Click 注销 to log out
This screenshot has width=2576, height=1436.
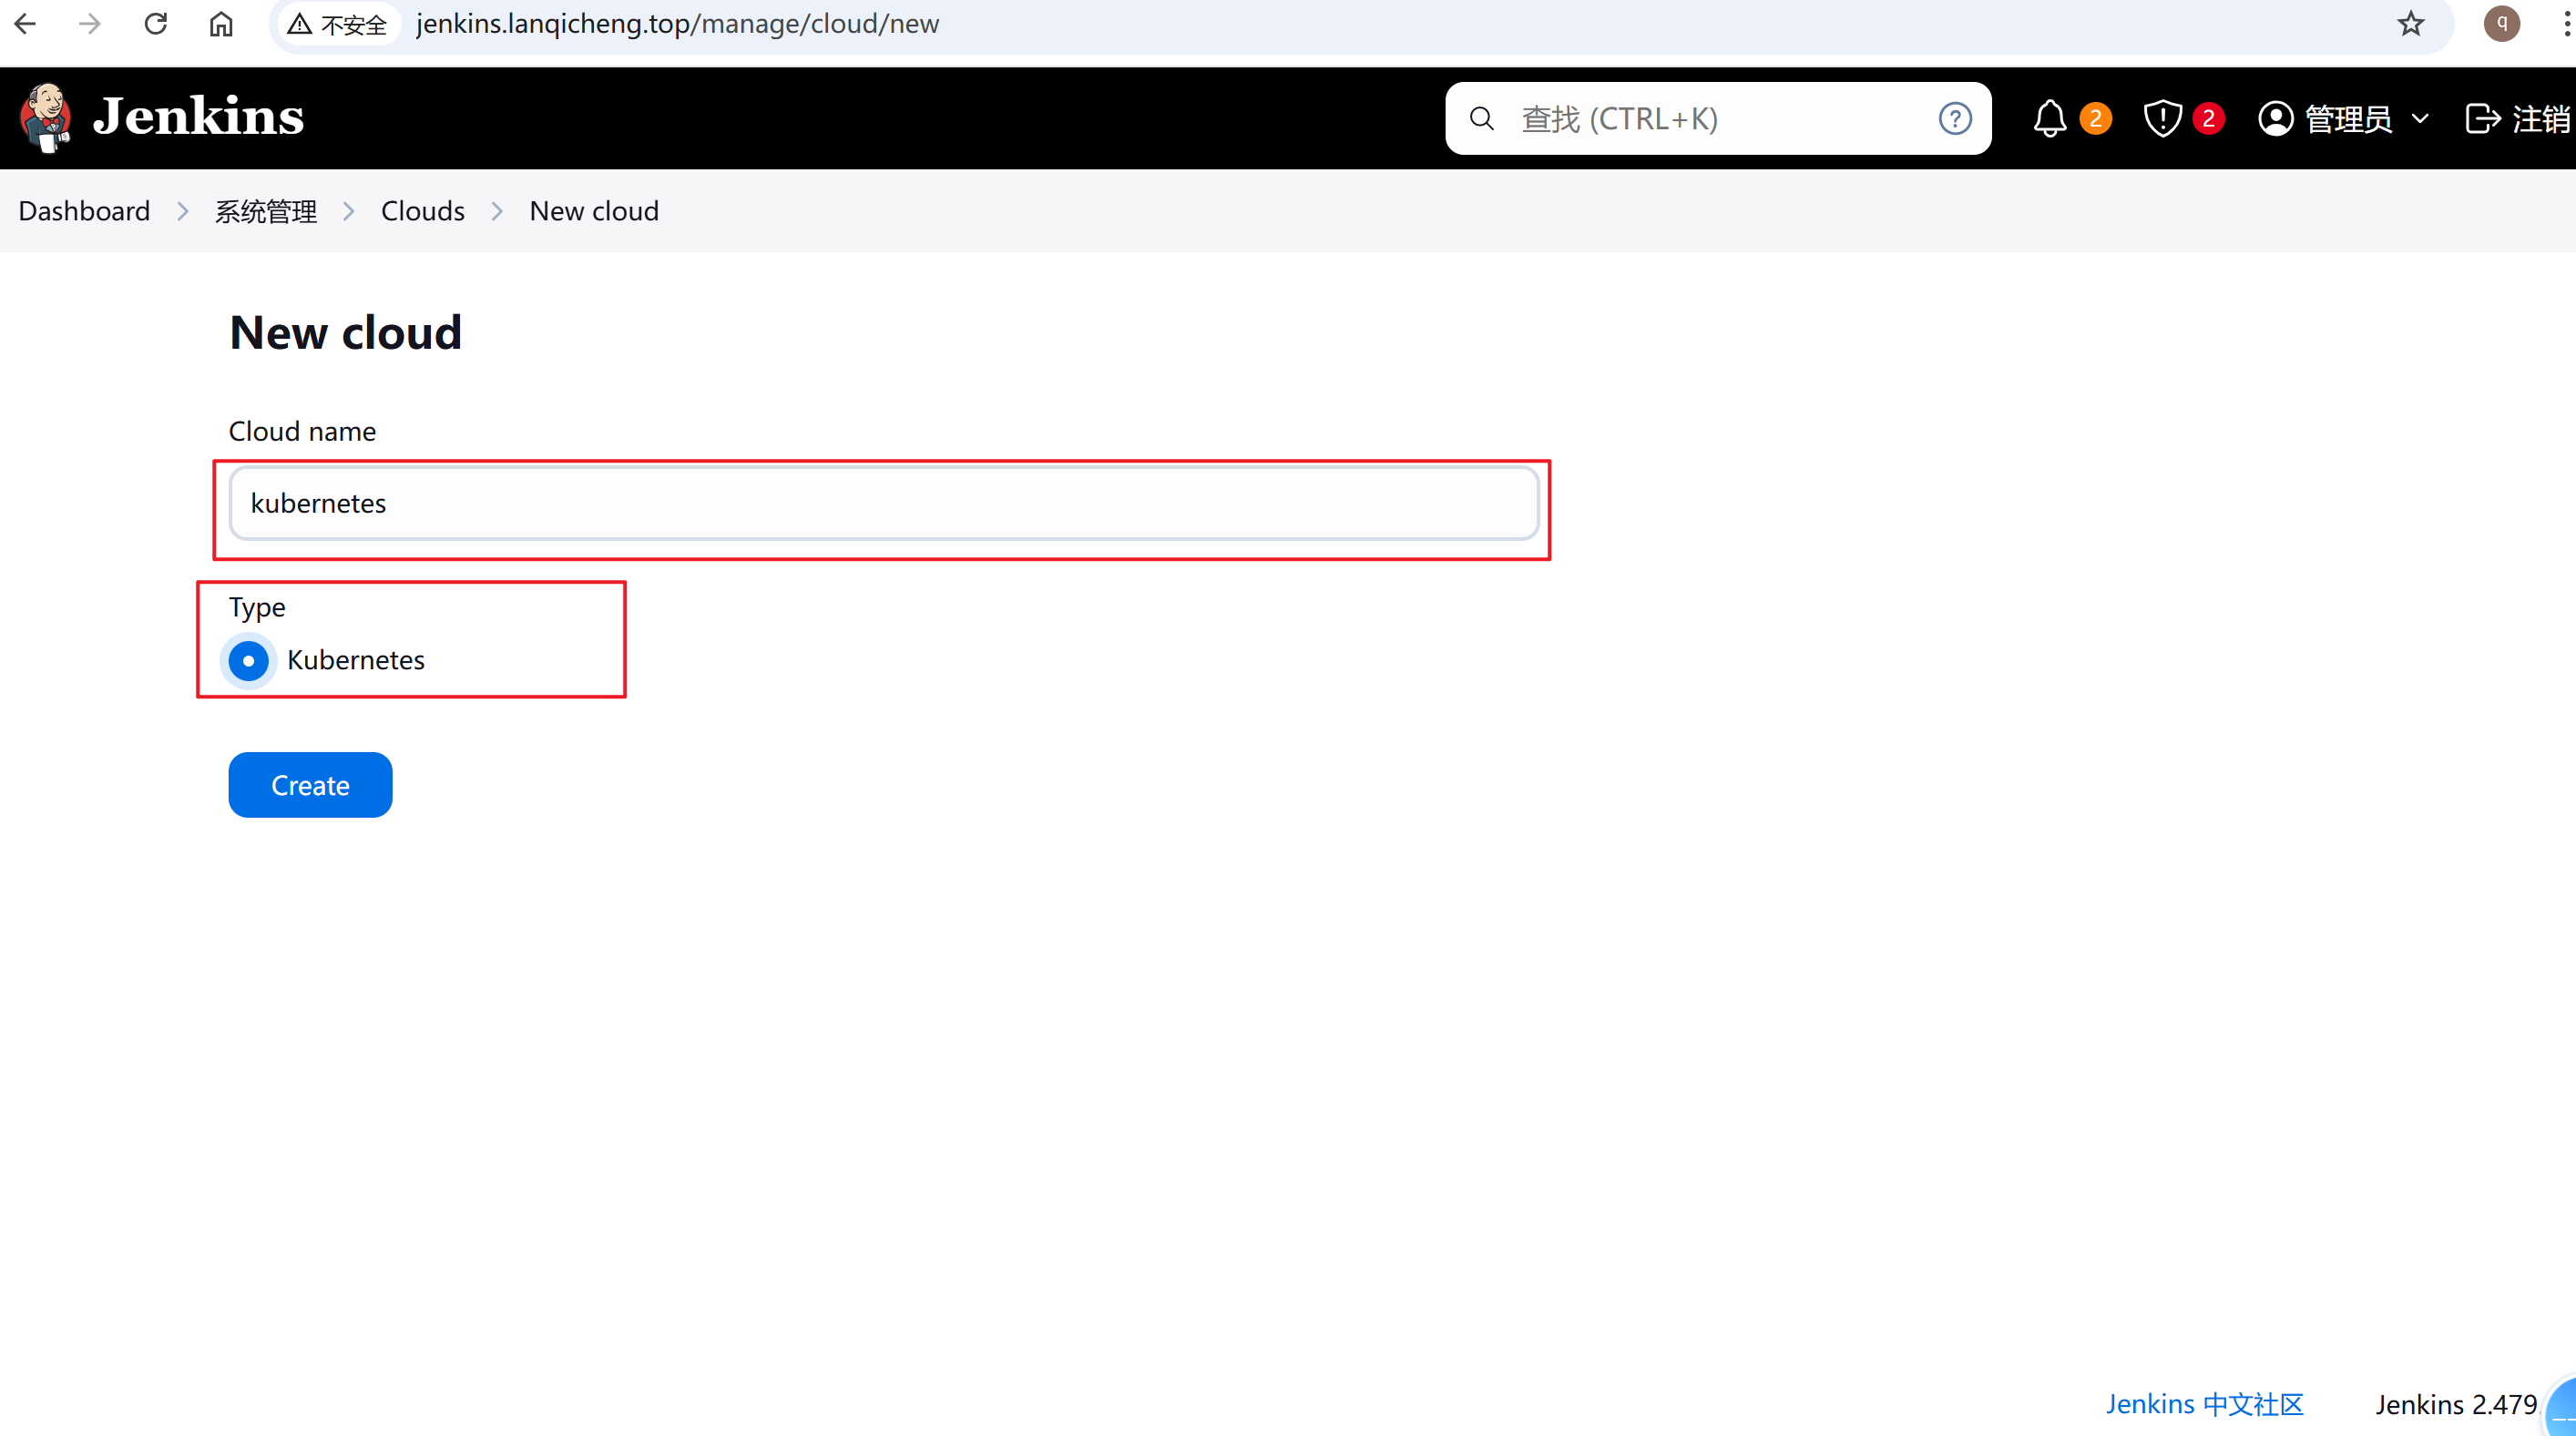pyautogui.click(x=2542, y=119)
